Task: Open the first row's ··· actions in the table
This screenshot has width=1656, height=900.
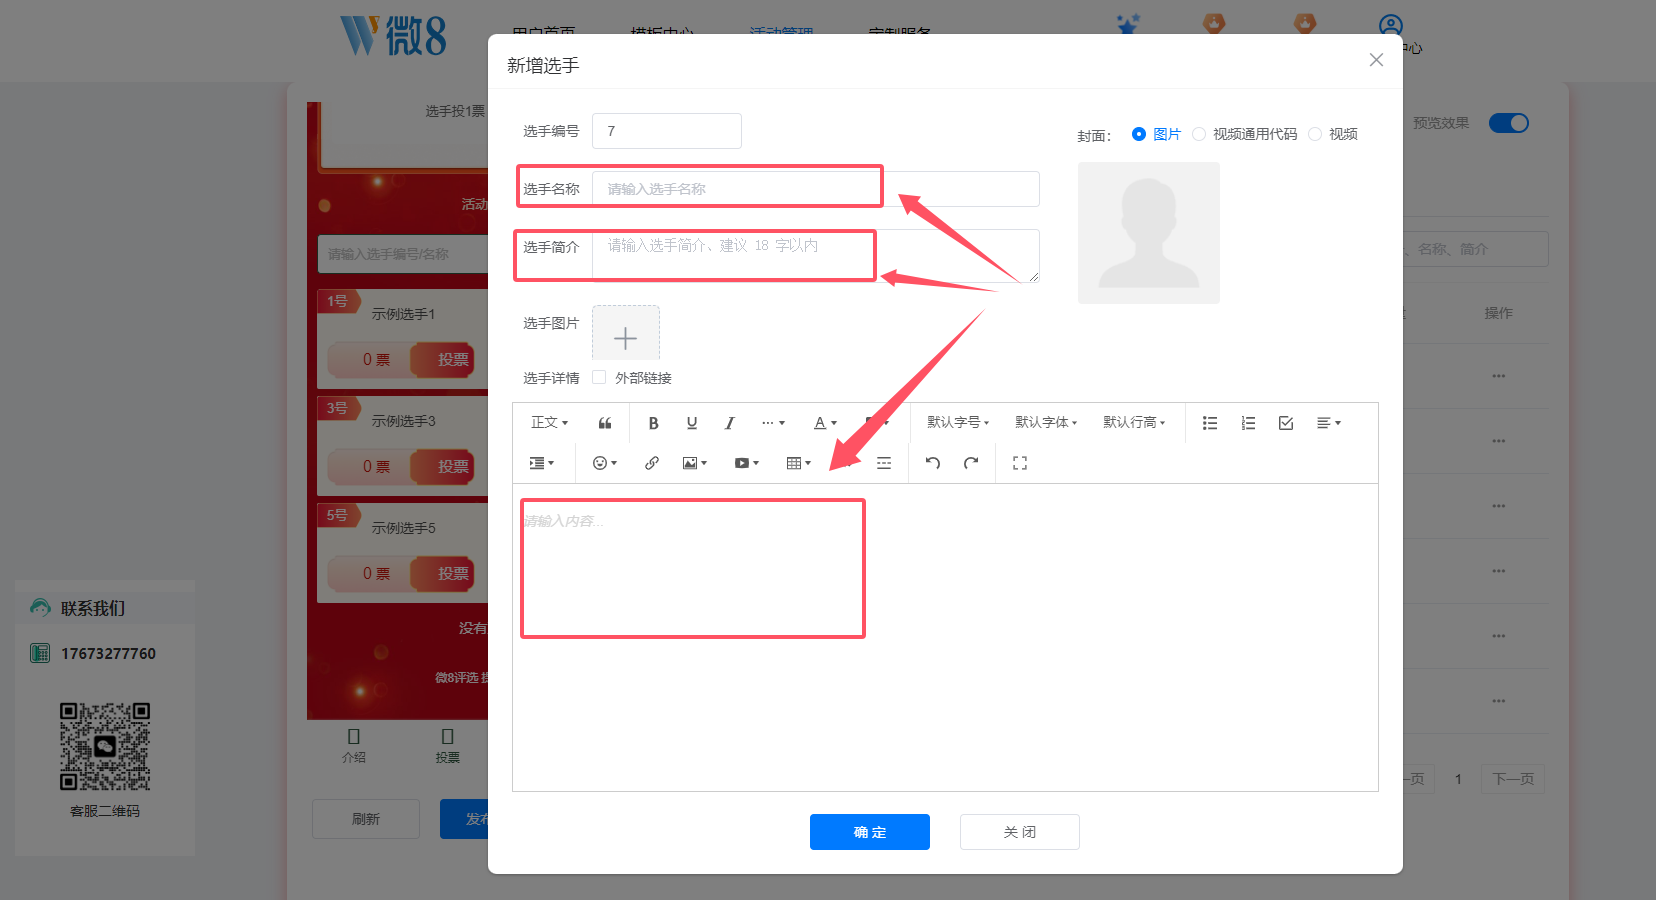Action: click(x=1498, y=376)
